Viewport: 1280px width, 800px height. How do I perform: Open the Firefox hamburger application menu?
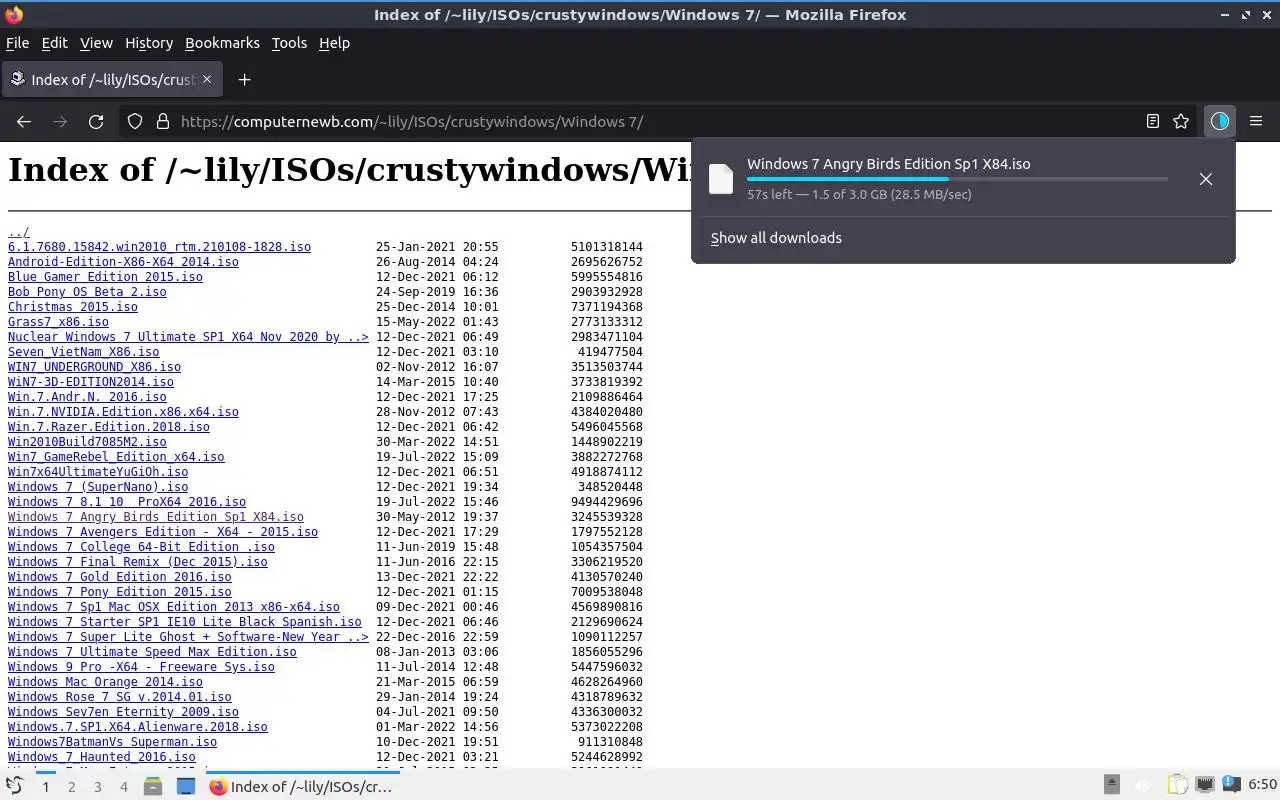tap(1256, 121)
